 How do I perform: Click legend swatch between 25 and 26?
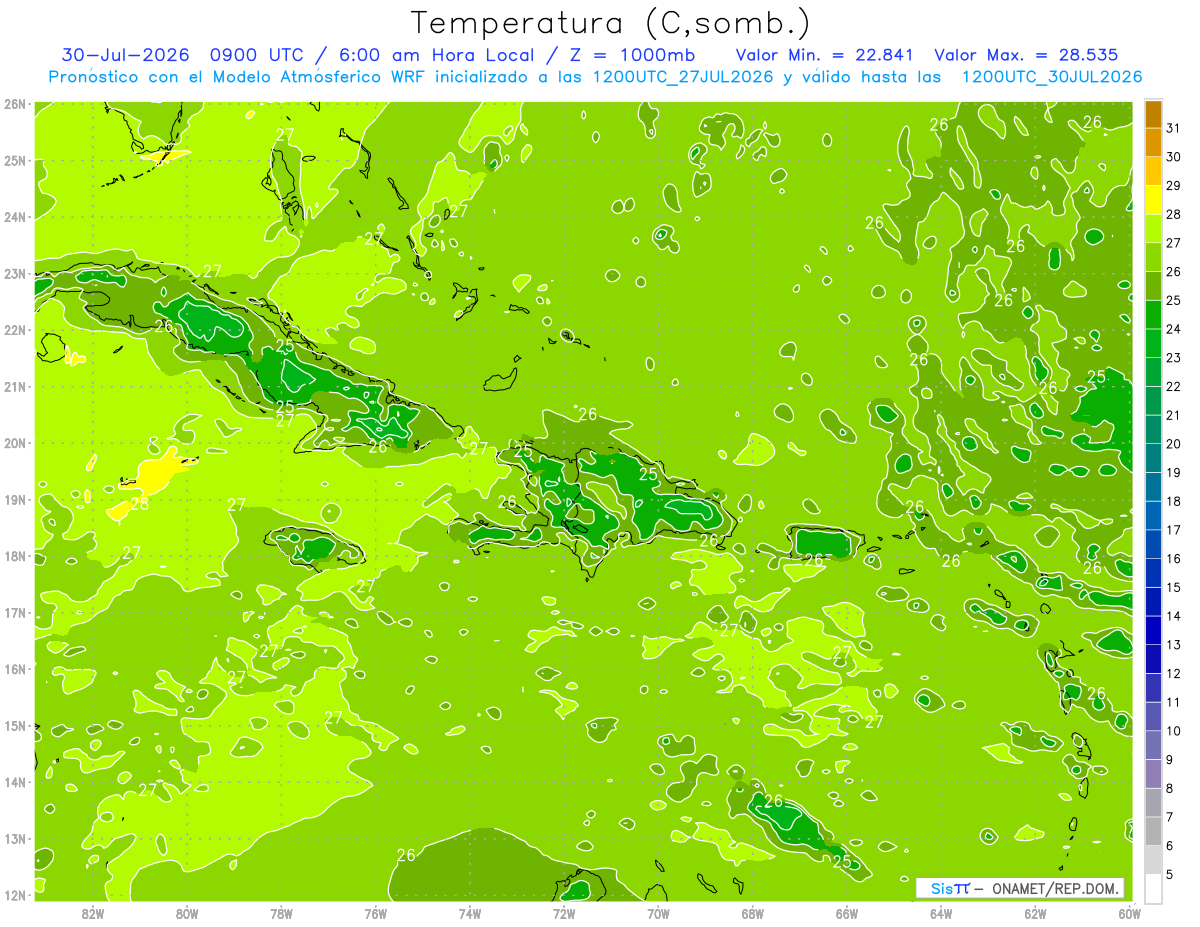pos(1153,286)
